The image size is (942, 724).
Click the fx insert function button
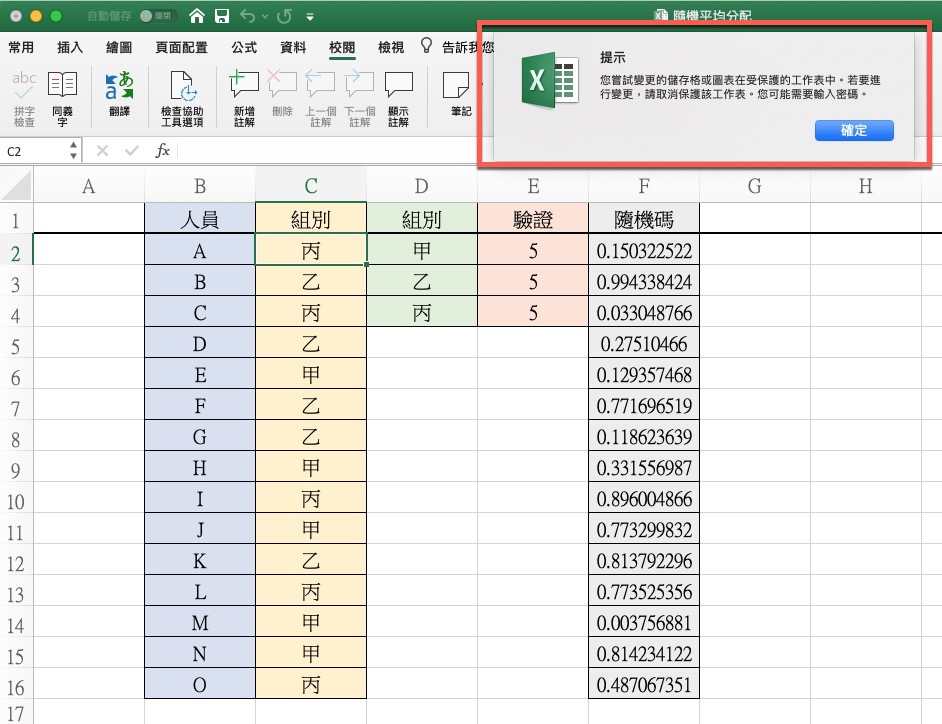pos(163,151)
